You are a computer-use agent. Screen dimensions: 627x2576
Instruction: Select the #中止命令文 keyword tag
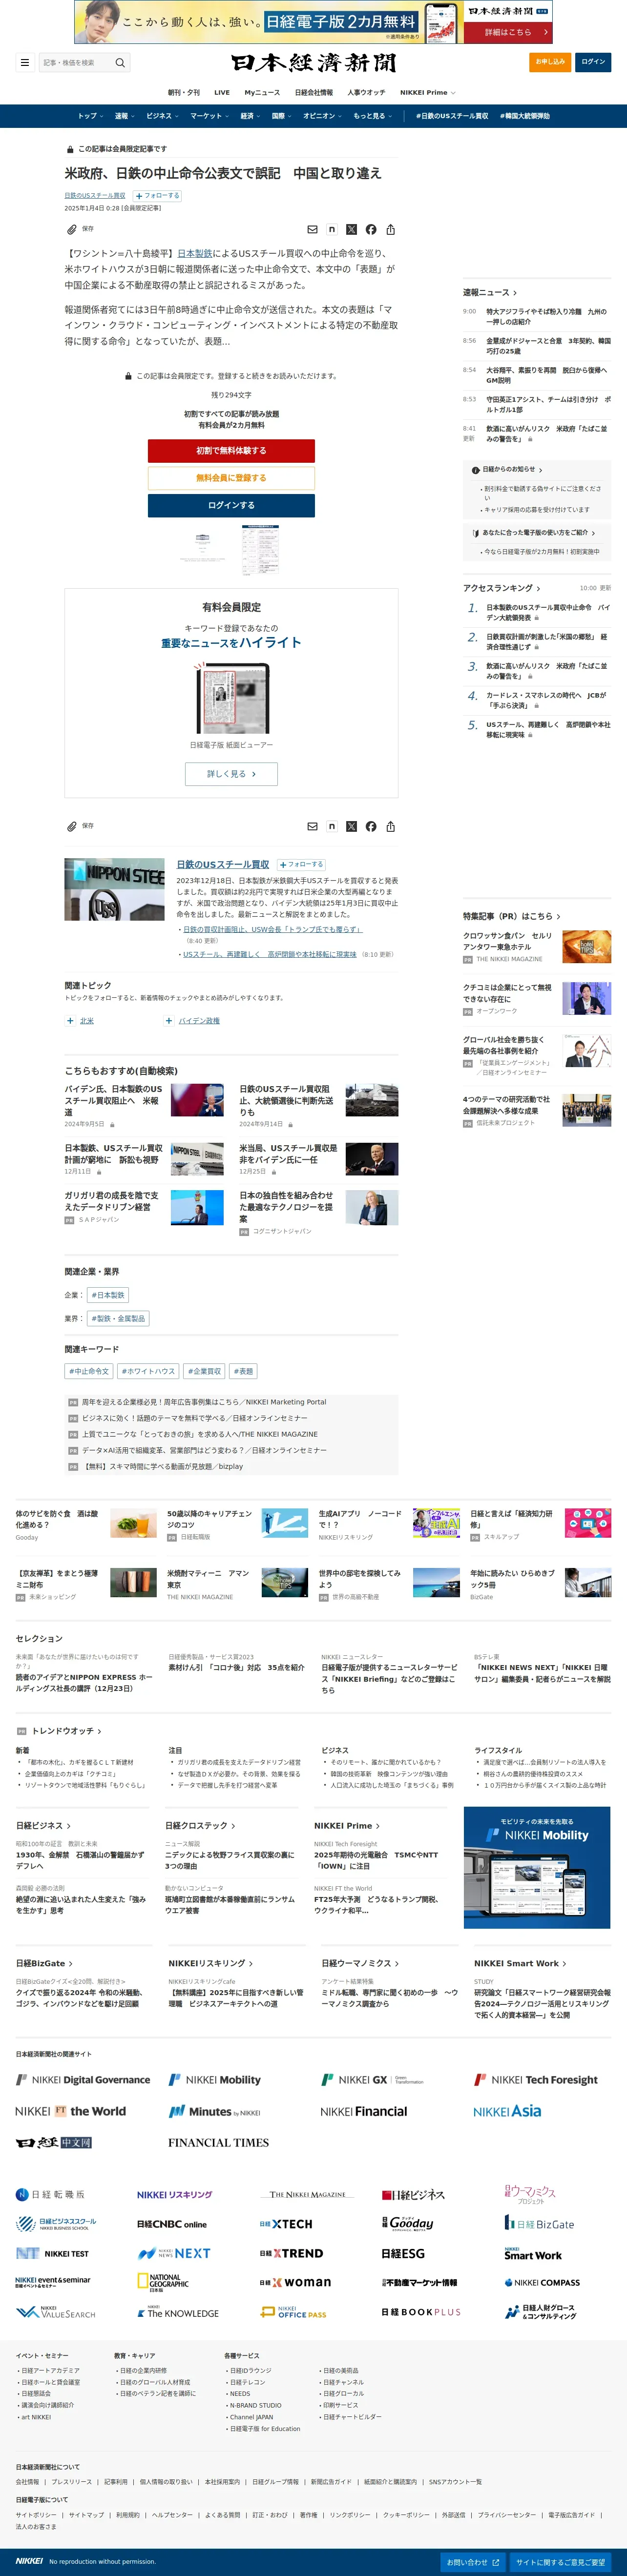point(89,1371)
